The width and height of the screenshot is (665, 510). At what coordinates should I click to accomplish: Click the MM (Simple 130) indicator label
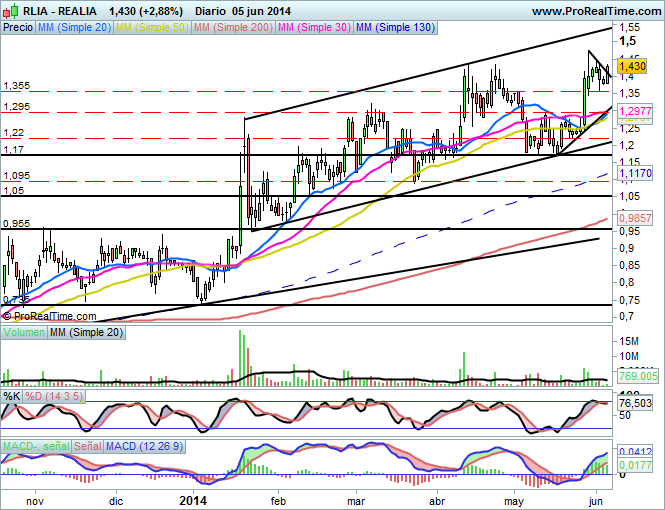(x=396, y=28)
